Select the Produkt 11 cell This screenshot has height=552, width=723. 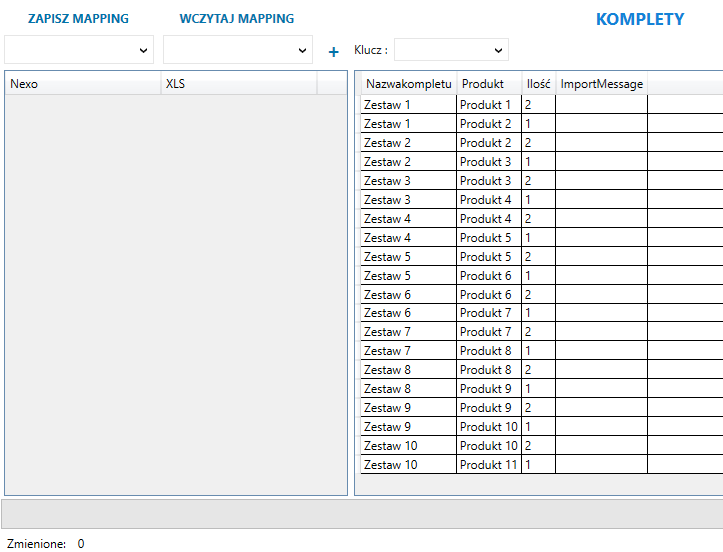click(488, 465)
